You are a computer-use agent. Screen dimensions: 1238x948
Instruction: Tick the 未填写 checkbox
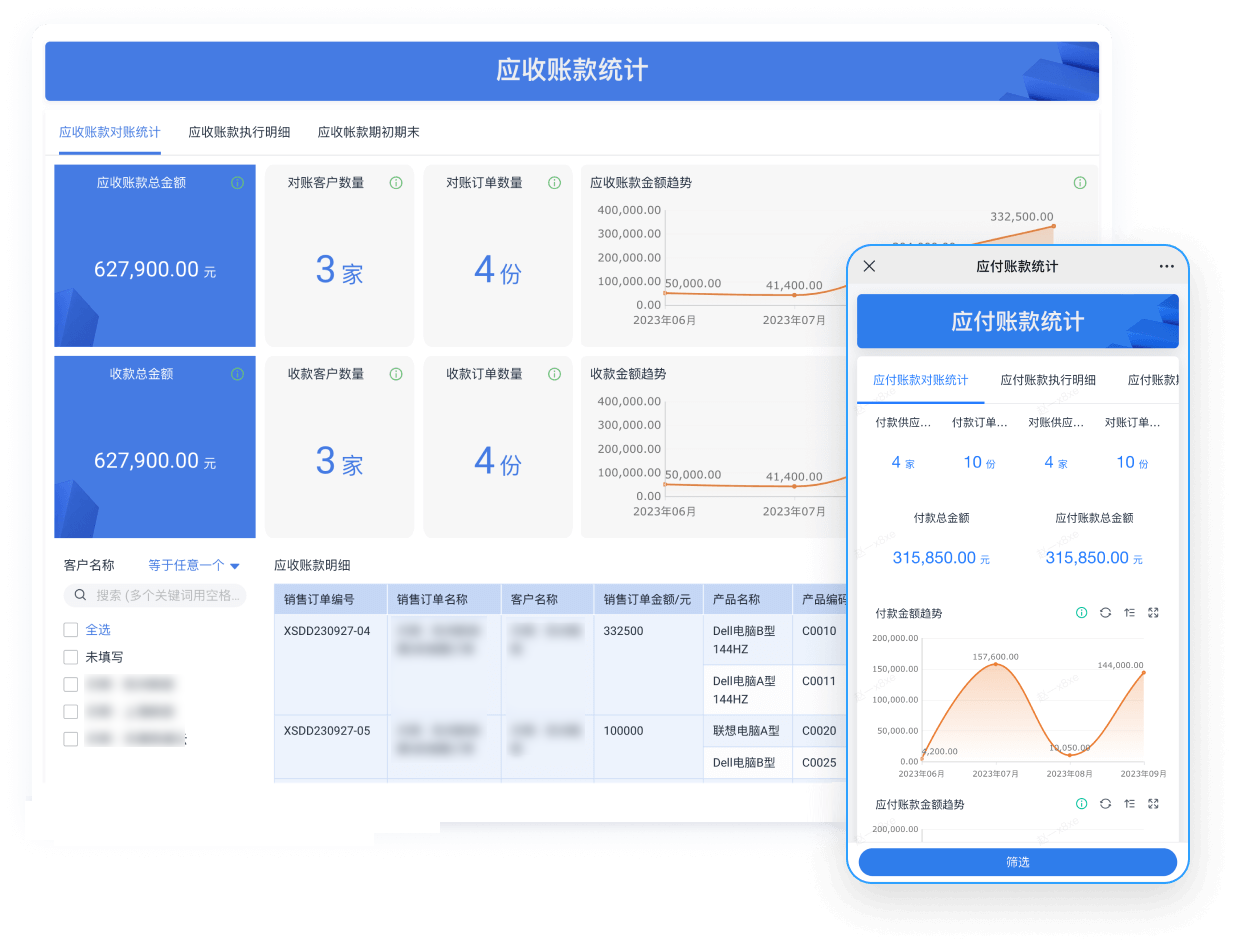coord(70,657)
